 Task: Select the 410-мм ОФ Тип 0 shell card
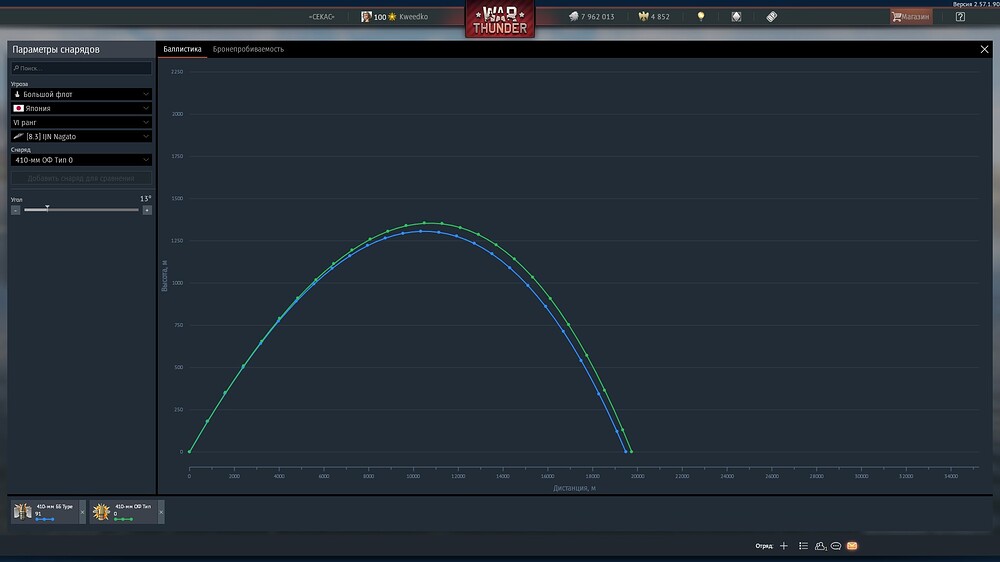point(123,512)
